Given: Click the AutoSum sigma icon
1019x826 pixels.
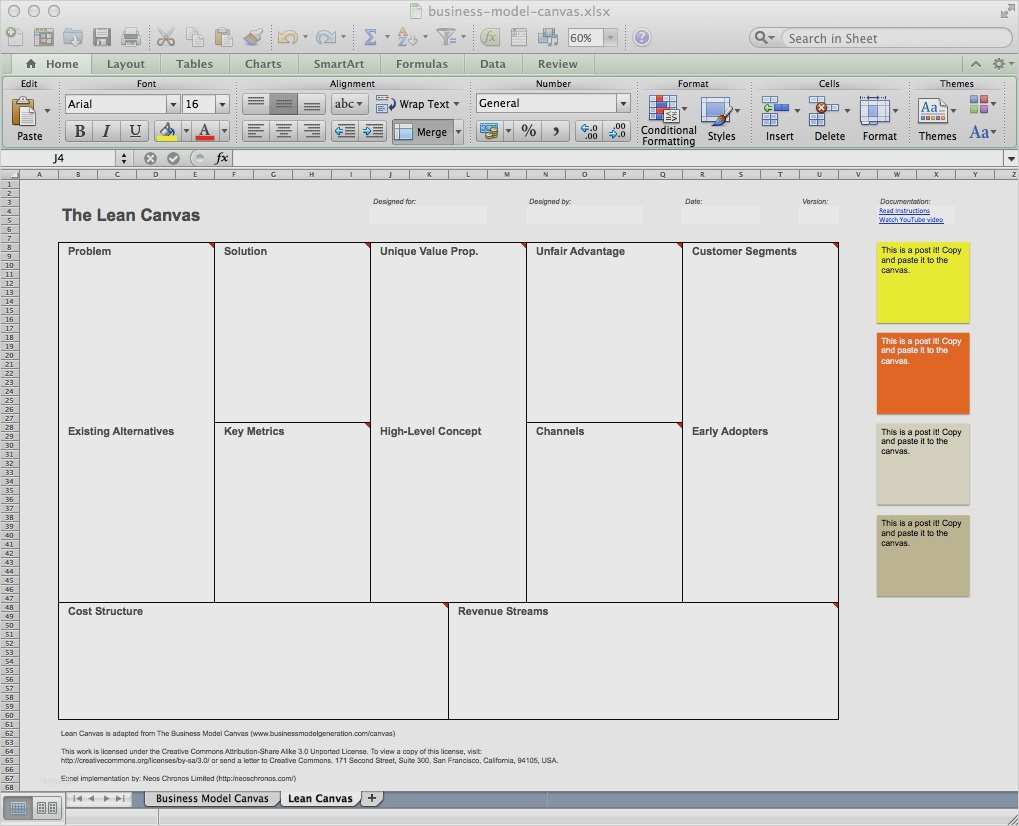Looking at the screenshot, I should click(x=370, y=37).
